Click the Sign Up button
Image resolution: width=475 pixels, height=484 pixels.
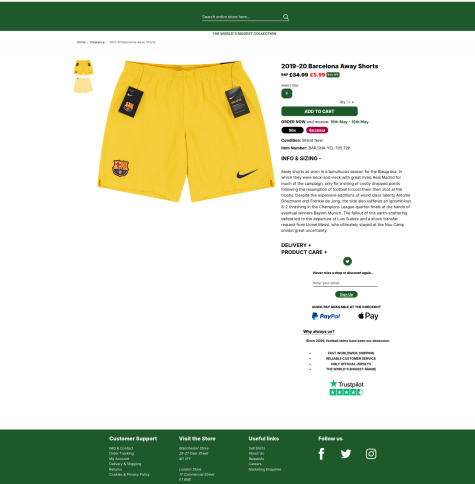[x=346, y=294]
